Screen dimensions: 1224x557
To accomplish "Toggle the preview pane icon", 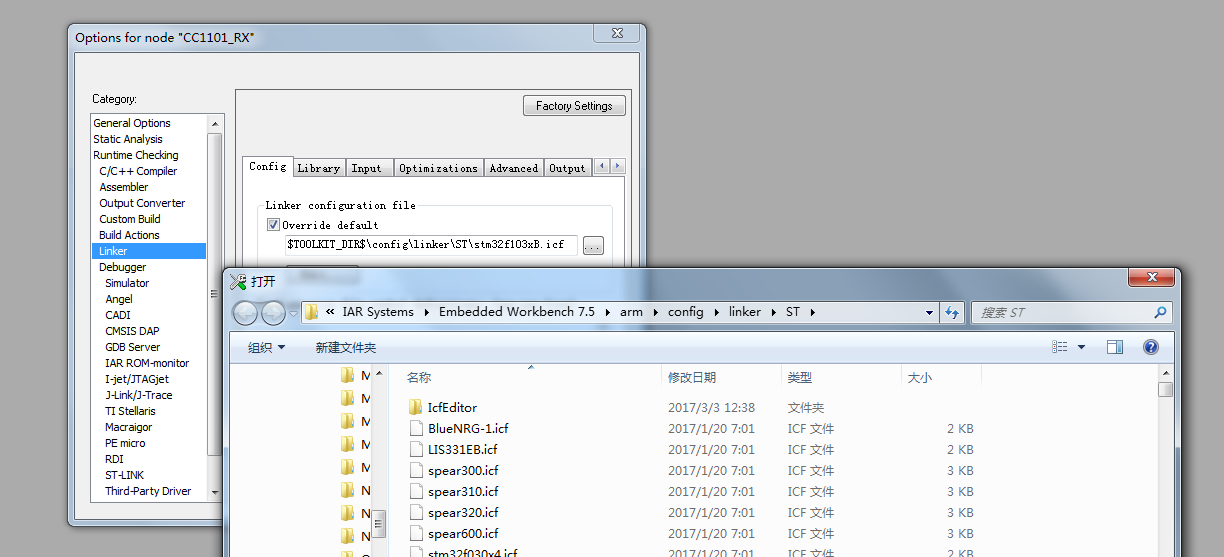I will click(1115, 347).
